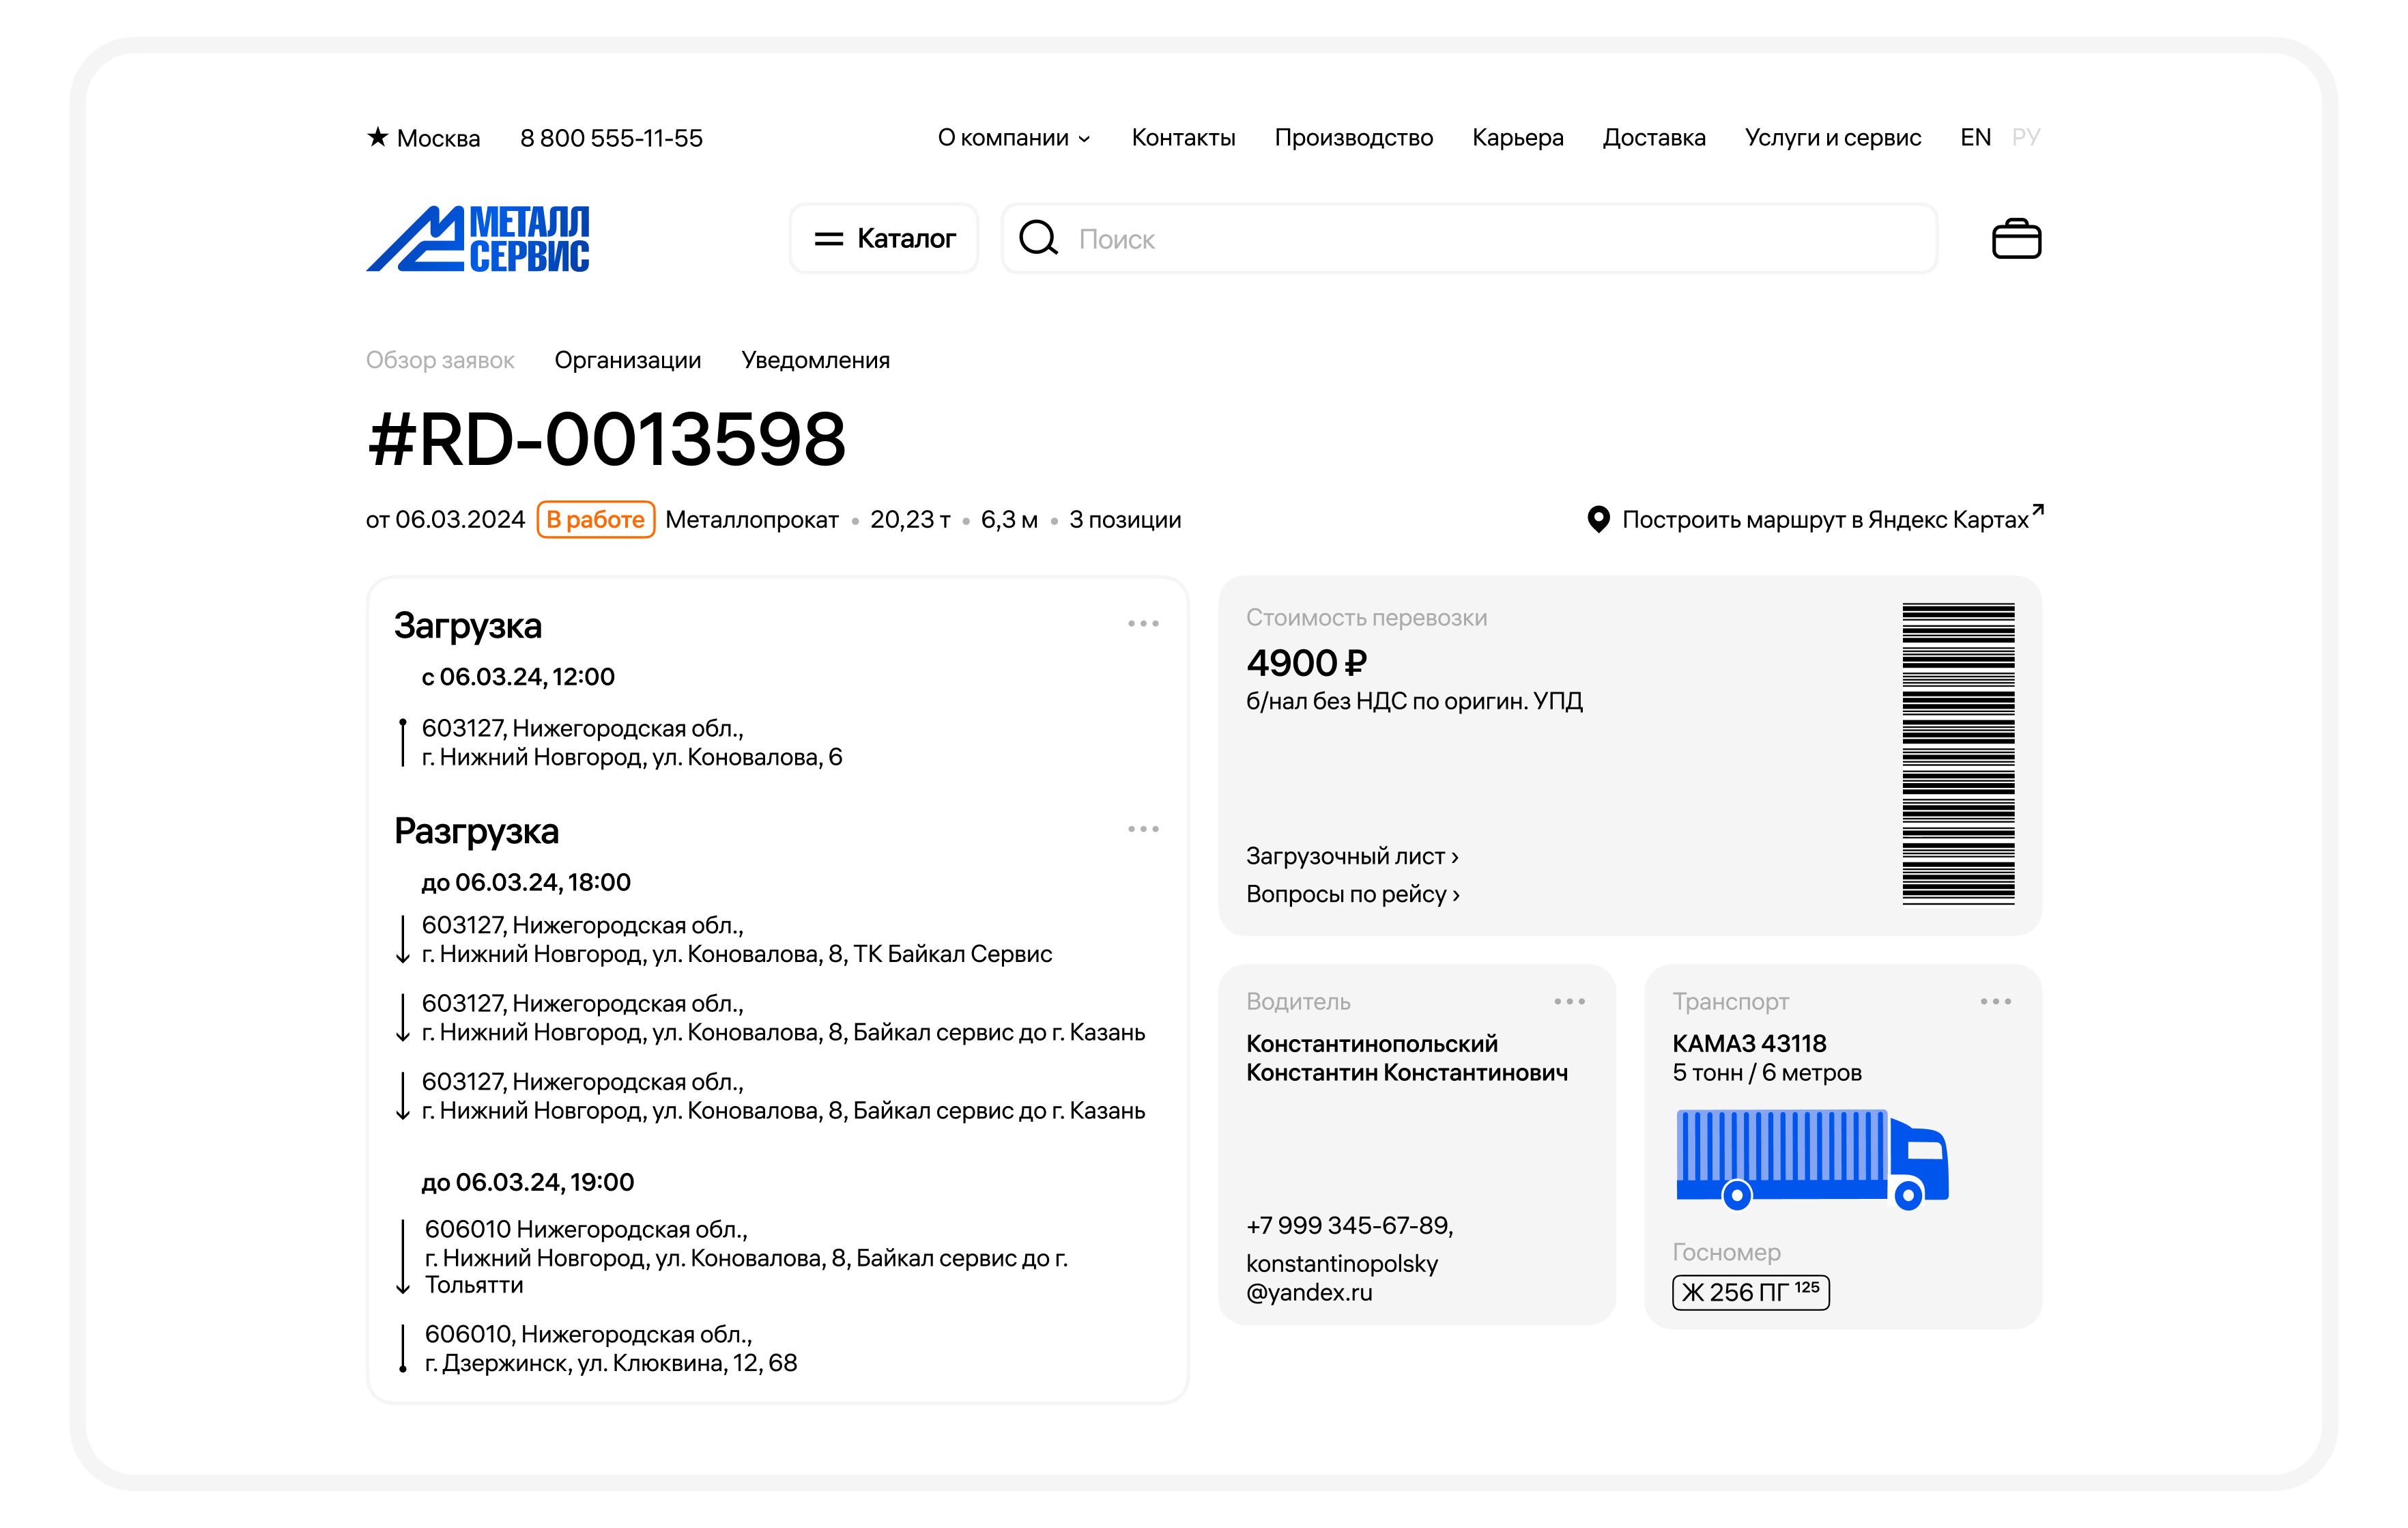Click the search magnifier icon

[1038, 238]
